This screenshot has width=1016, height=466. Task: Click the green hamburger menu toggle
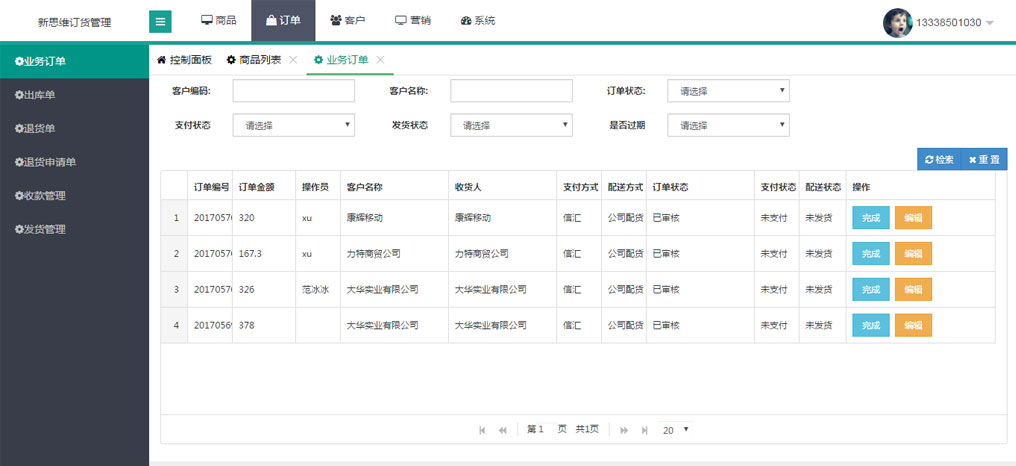tap(160, 21)
